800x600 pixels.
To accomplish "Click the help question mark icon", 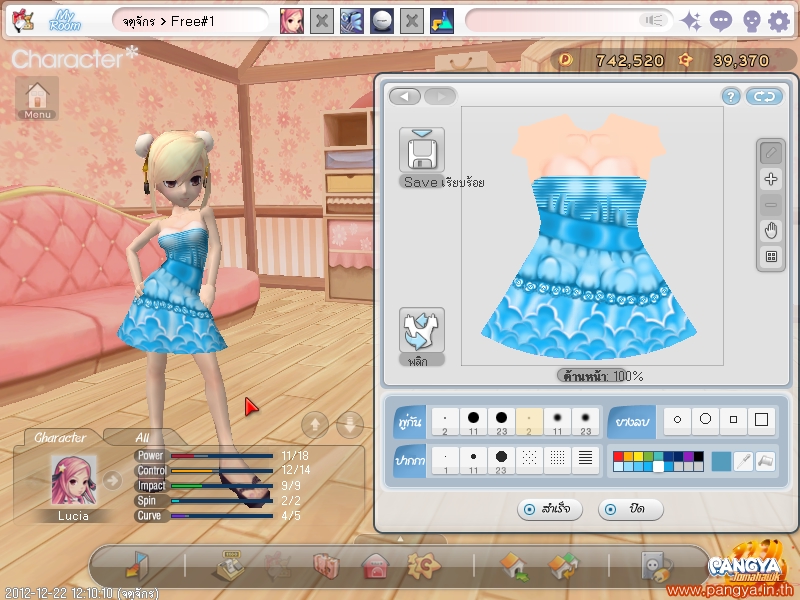I will click(x=731, y=96).
